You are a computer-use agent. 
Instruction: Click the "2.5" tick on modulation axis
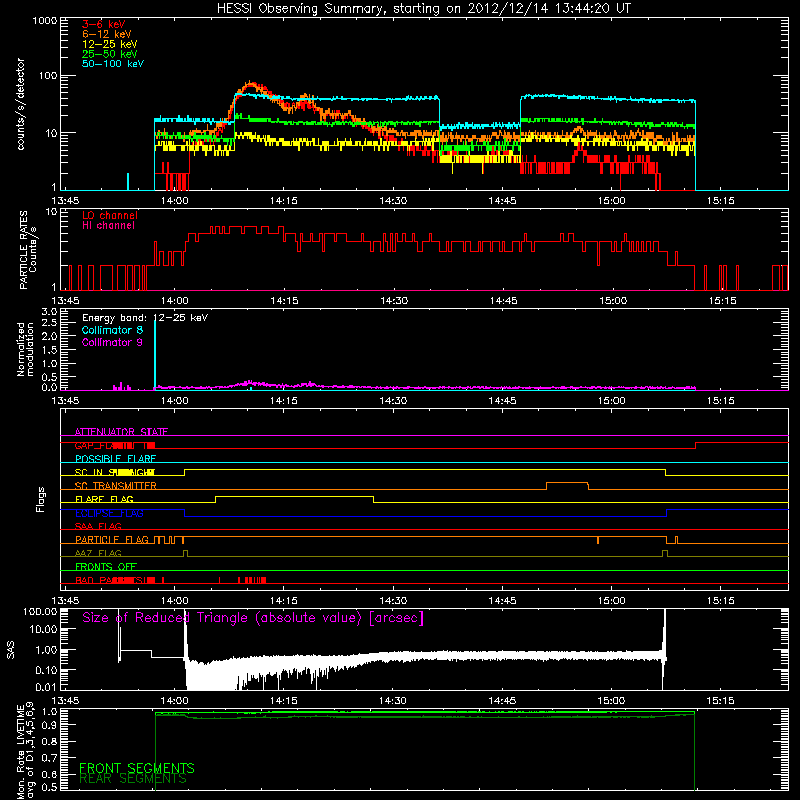pos(49,323)
